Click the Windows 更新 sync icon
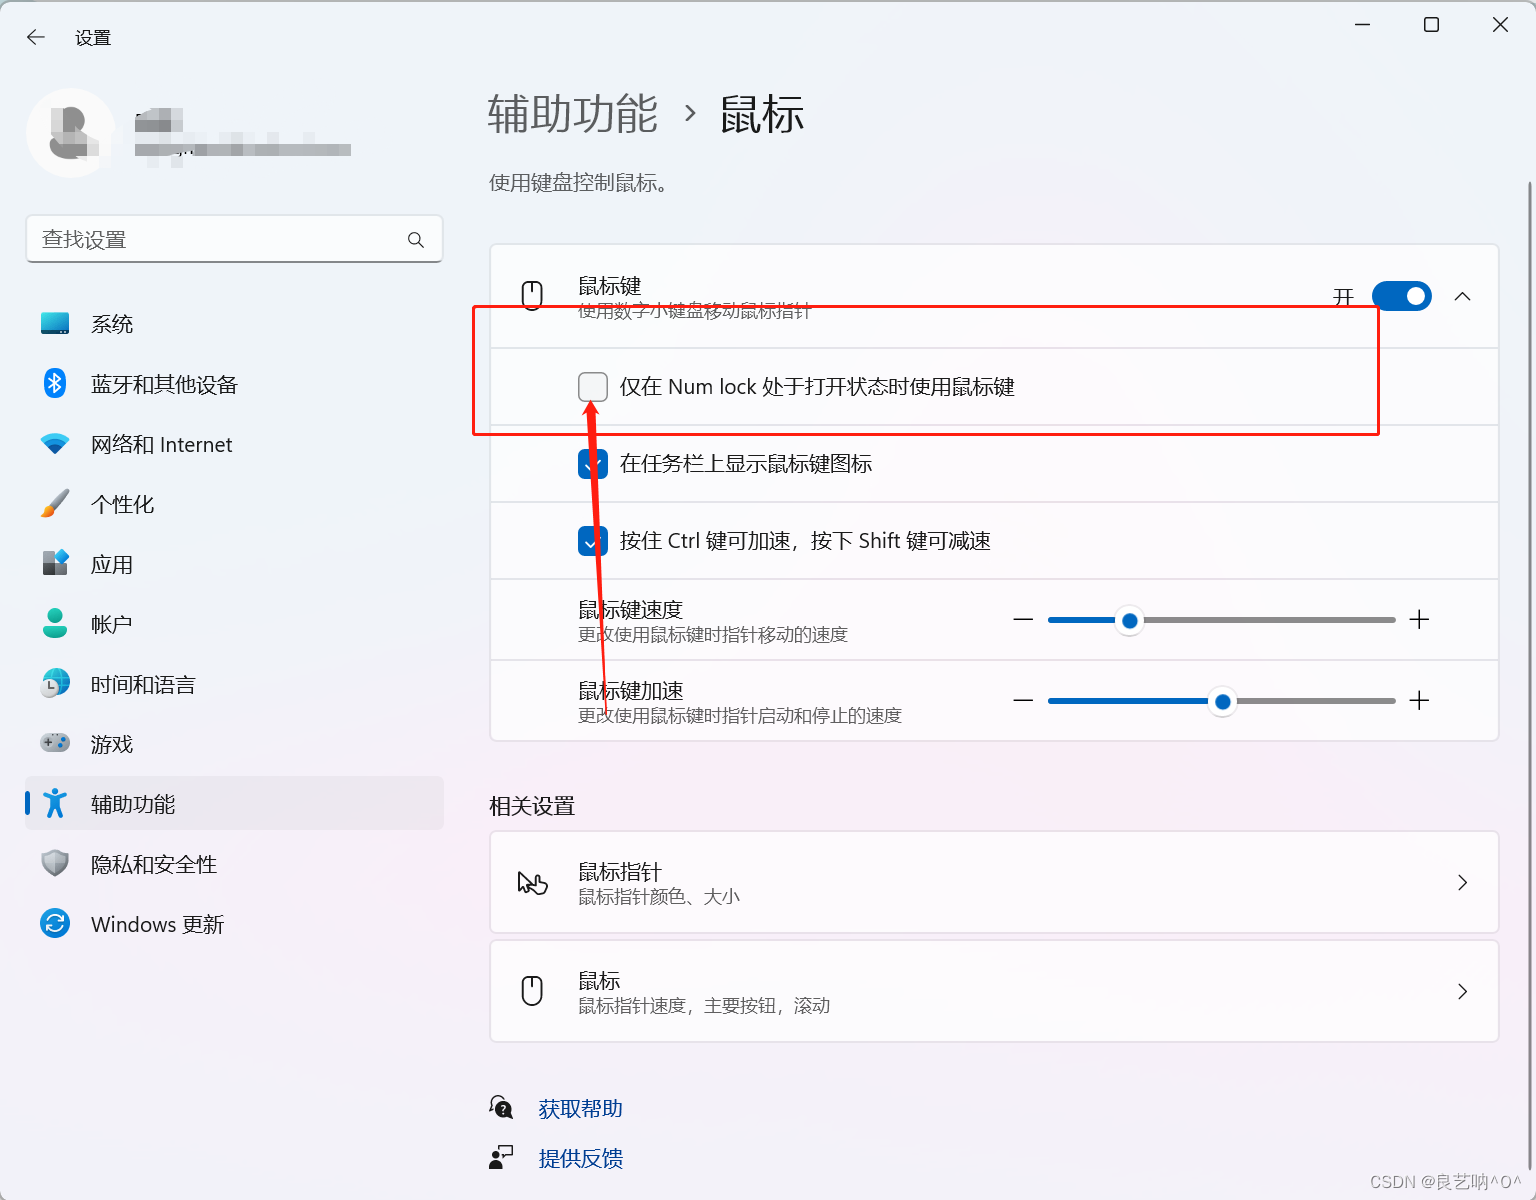Screen dimensions: 1536x1200 click(55, 923)
